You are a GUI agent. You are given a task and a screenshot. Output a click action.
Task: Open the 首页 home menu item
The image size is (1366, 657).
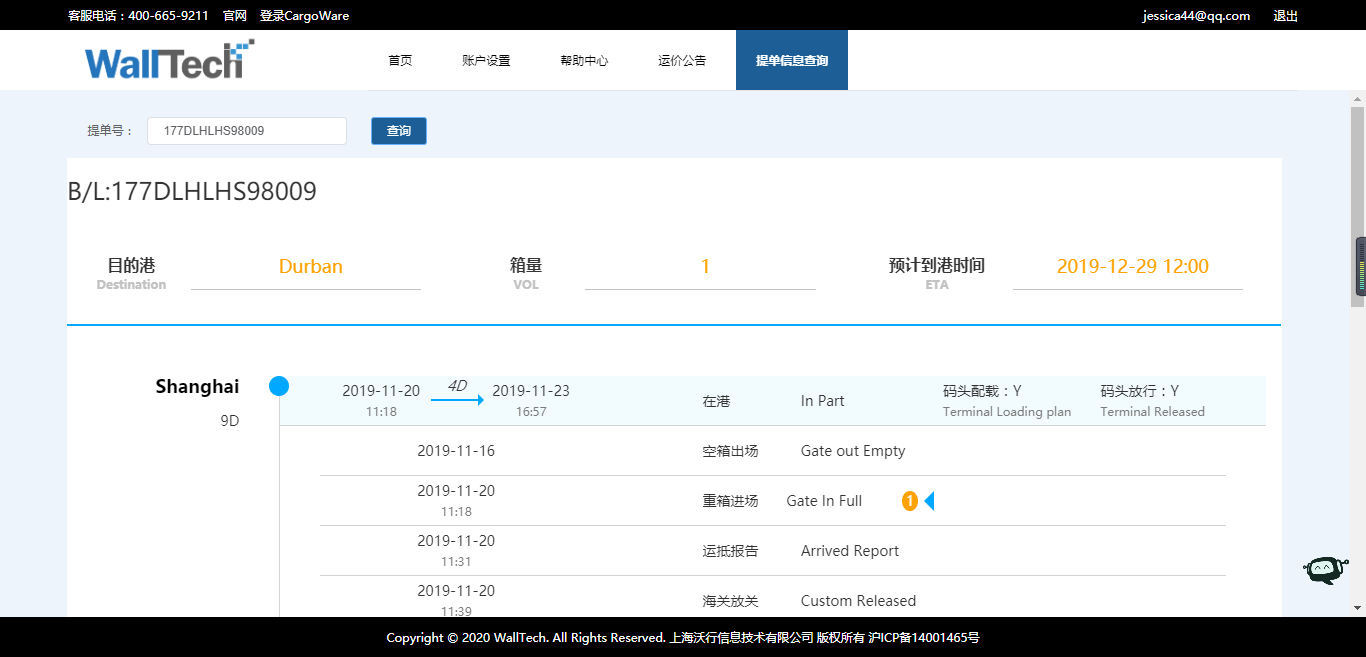(x=400, y=61)
